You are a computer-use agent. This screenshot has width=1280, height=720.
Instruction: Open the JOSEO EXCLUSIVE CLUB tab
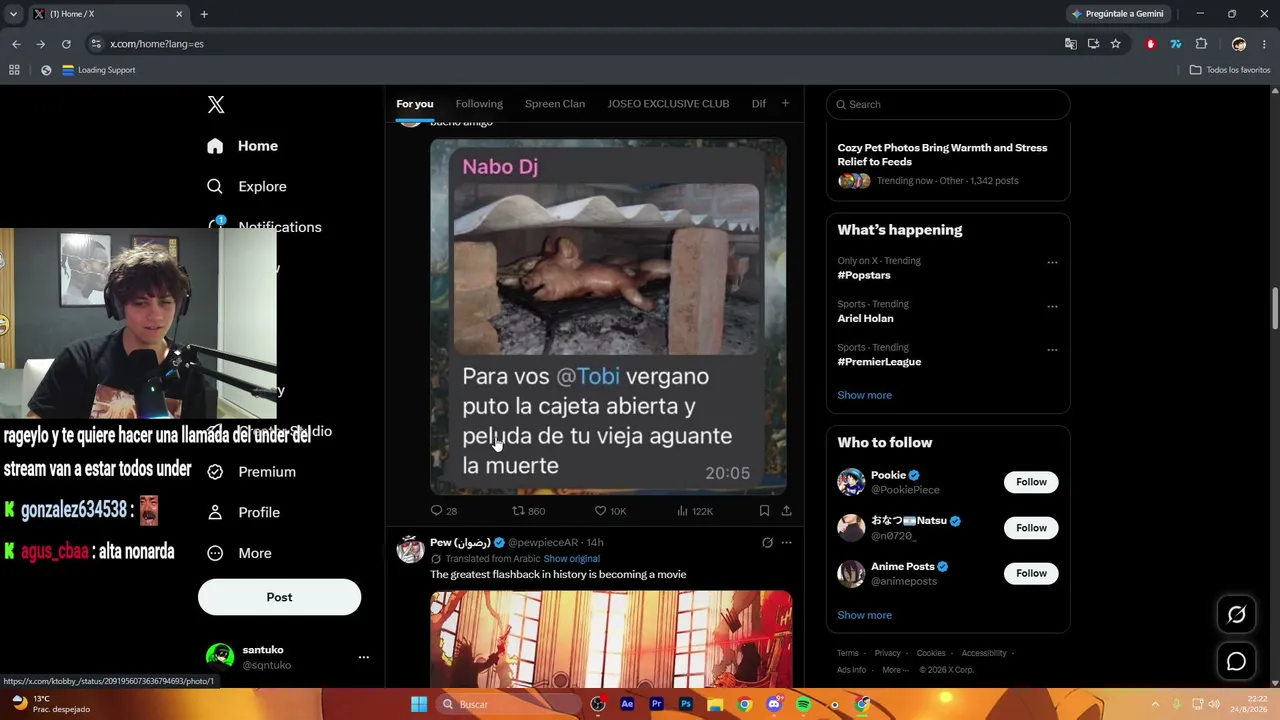(x=668, y=104)
